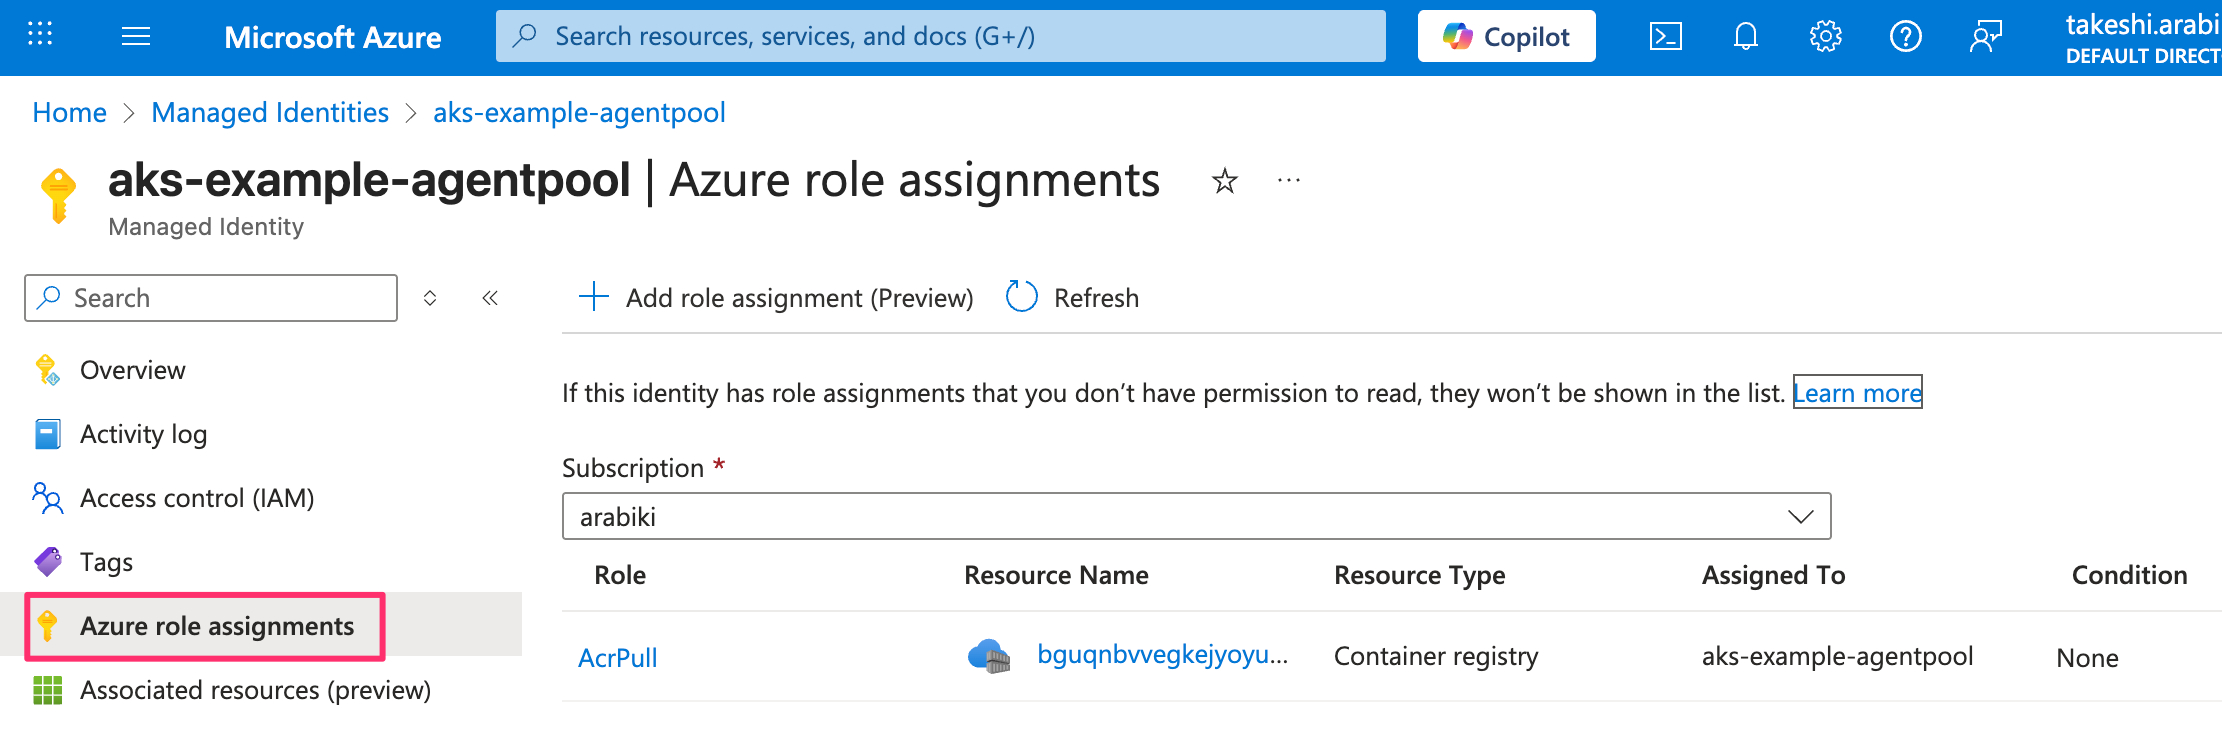Image resolution: width=2222 pixels, height=736 pixels.
Task: Select Access control (IAM) in sidebar
Action: (197, 498)
